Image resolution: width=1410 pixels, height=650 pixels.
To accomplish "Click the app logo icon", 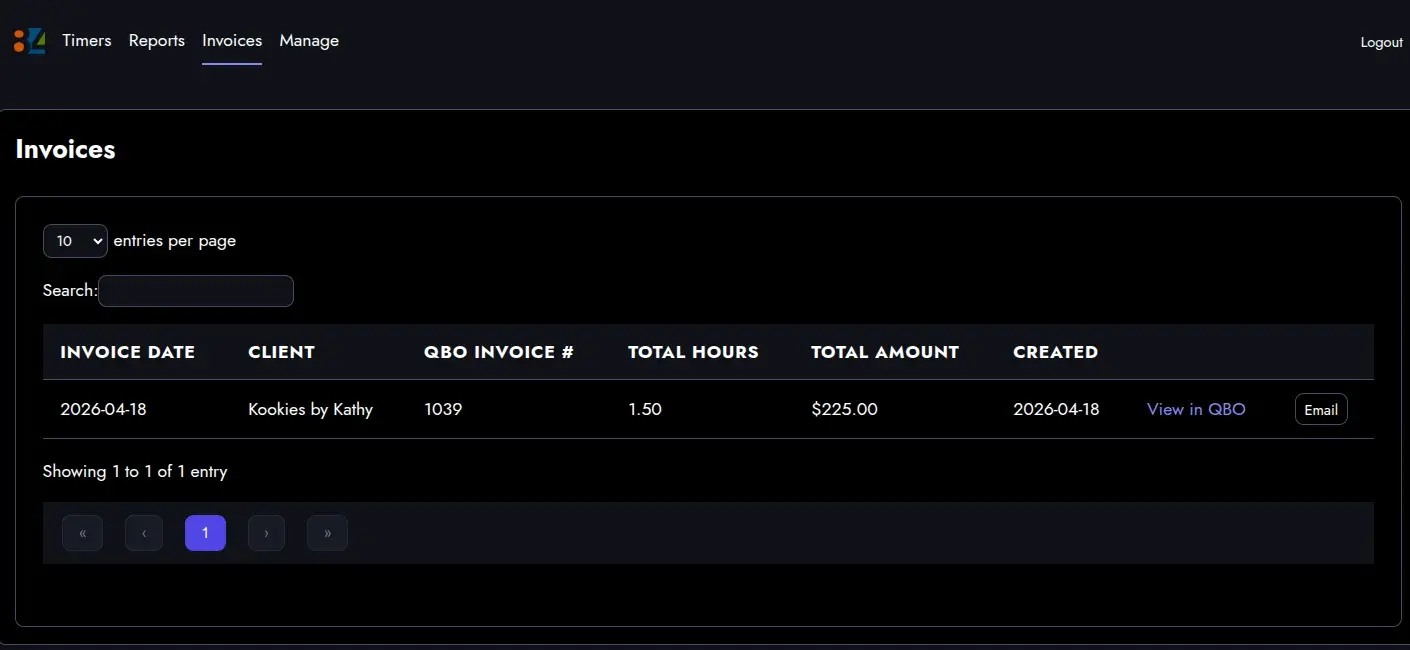I will pos(29,41).
